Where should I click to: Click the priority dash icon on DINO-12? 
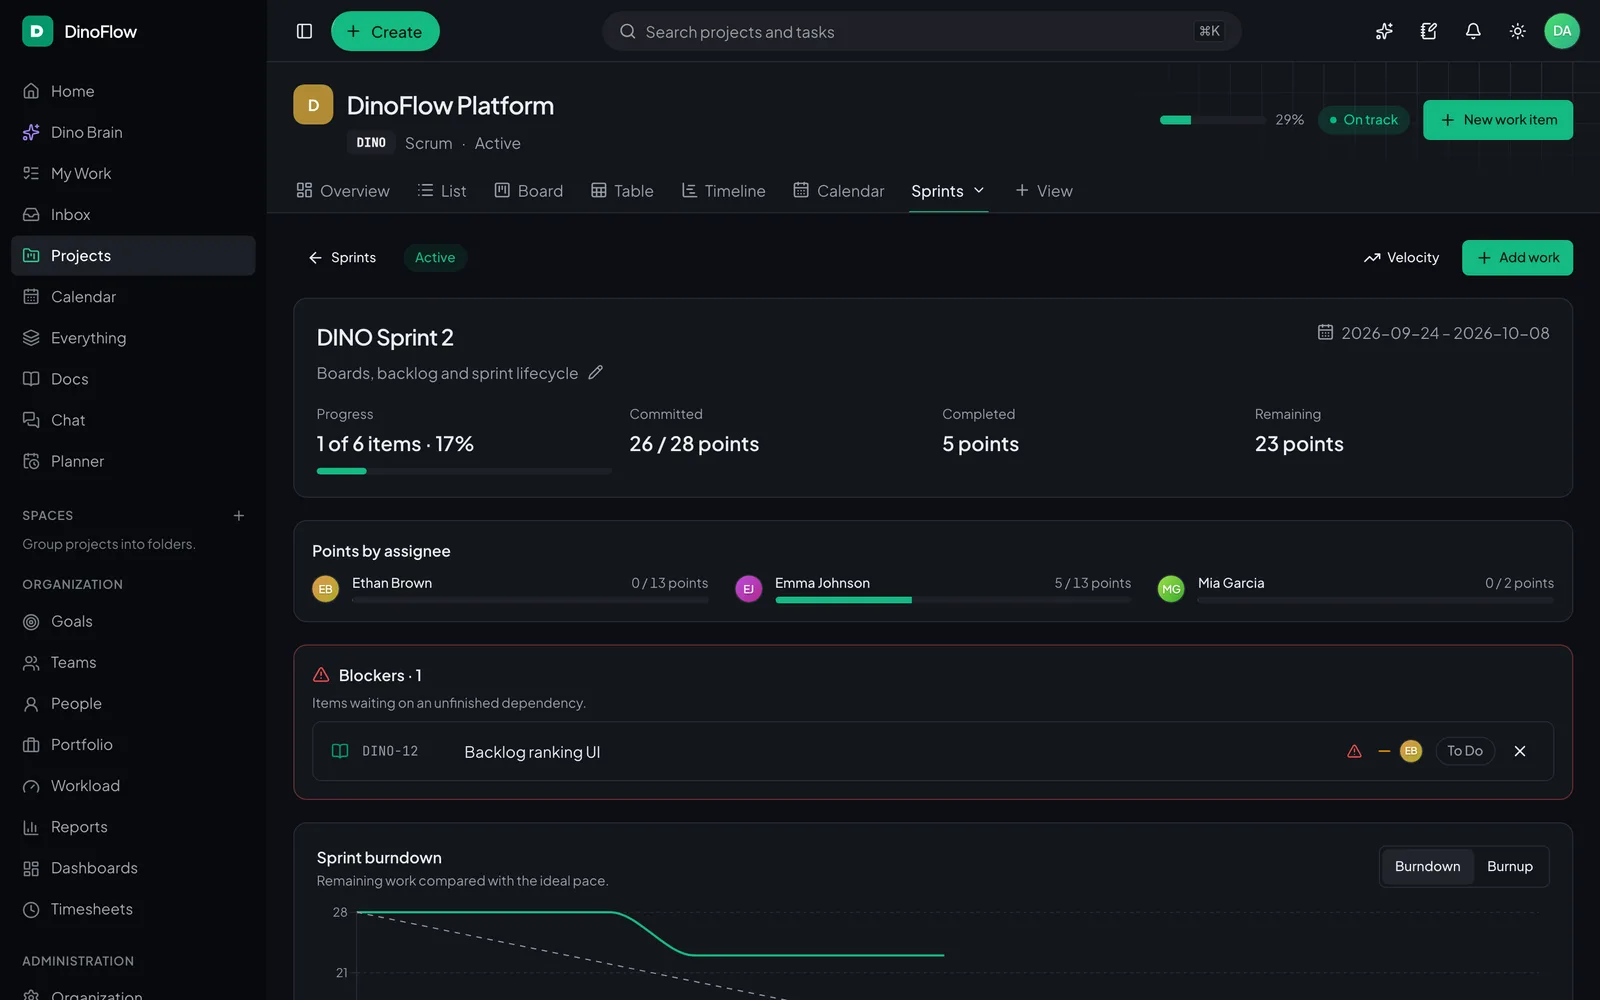1384,751
